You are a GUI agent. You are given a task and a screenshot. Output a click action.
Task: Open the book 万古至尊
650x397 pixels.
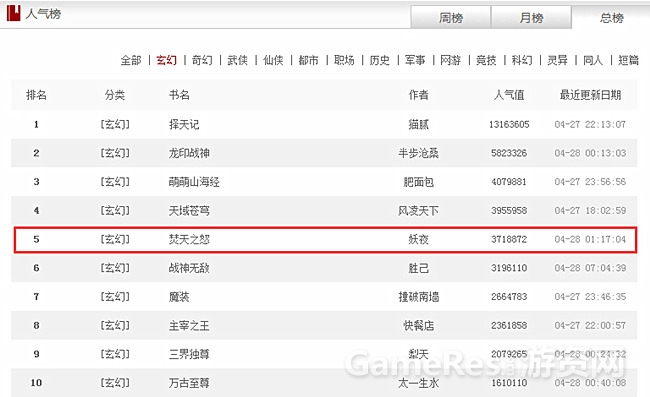click(189, 383)
